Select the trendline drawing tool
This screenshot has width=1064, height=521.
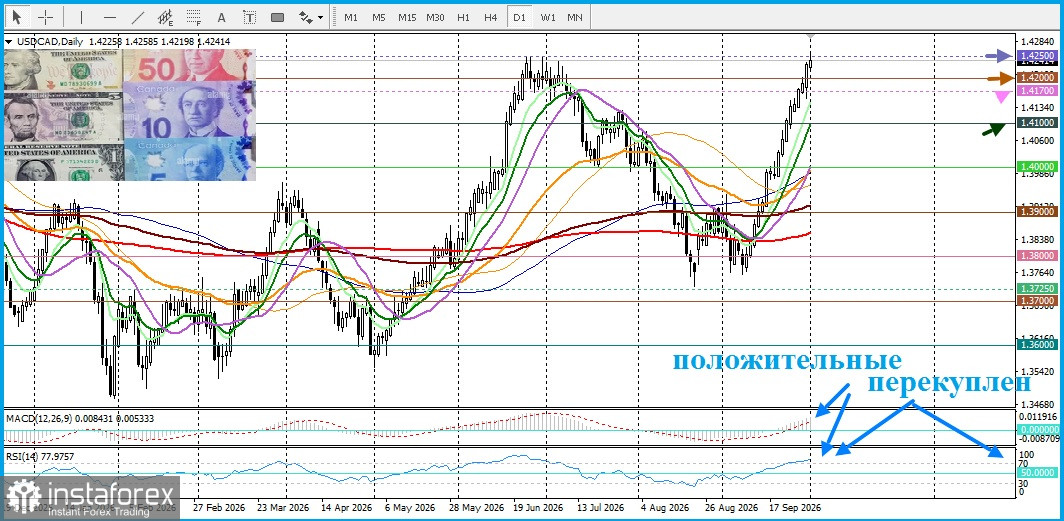[138, 17]
